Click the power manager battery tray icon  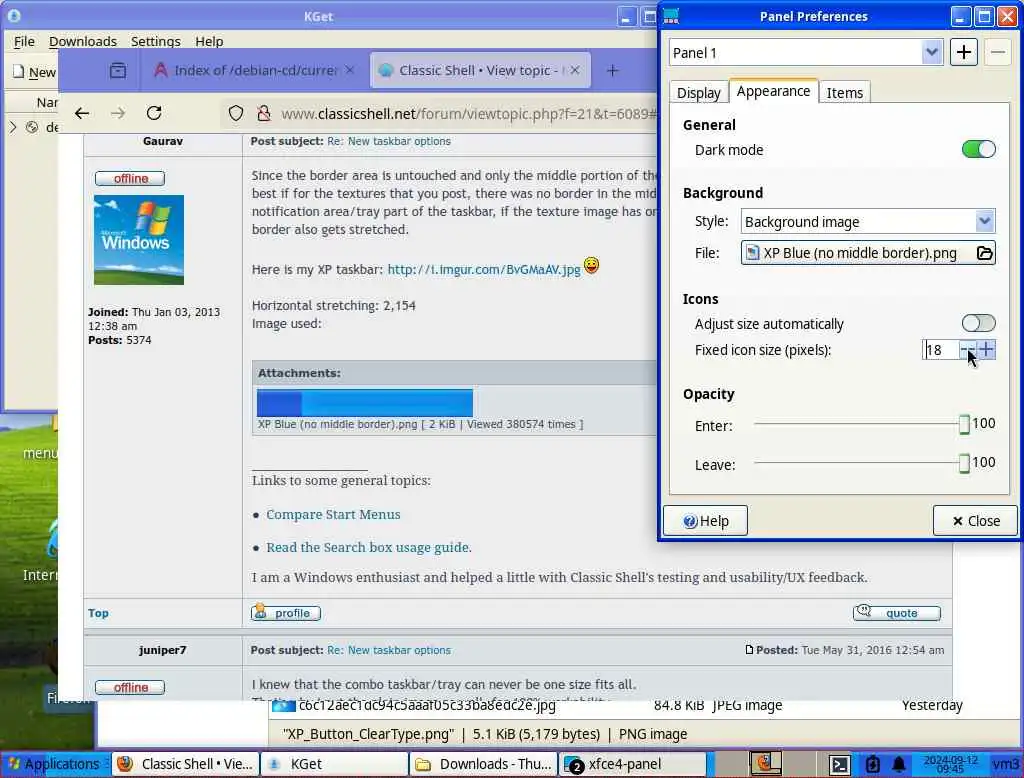pos(872,764)
